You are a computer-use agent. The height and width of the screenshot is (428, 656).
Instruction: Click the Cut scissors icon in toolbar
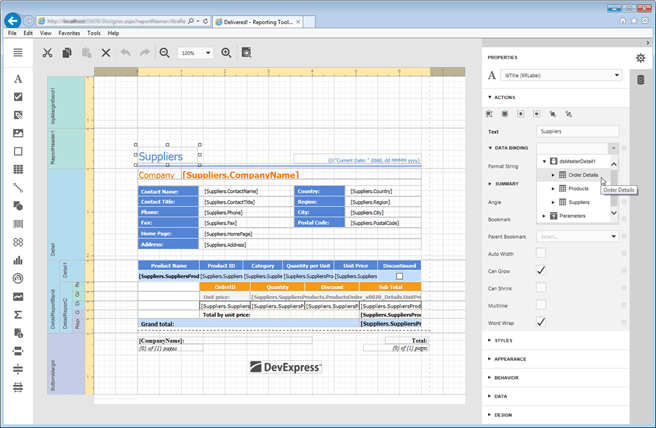point(47,53)
